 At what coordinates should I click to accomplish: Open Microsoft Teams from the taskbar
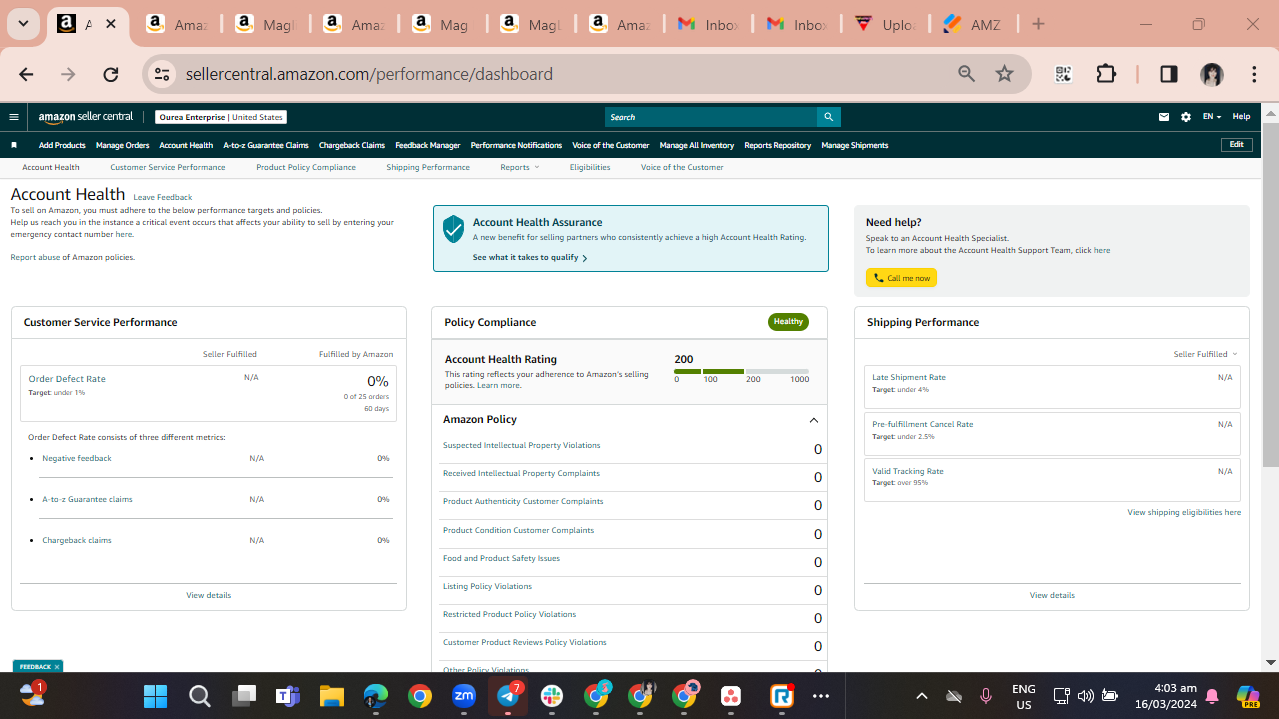click(x=288, y=696)
